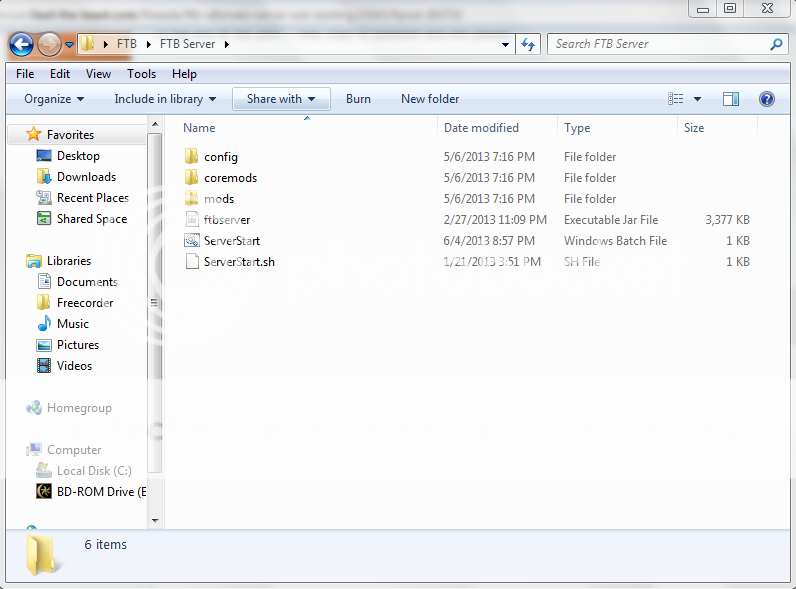Viewport: 796px width, 589px height.
Task: Open the Organize dropdown
Action: [x=54, y=99]
